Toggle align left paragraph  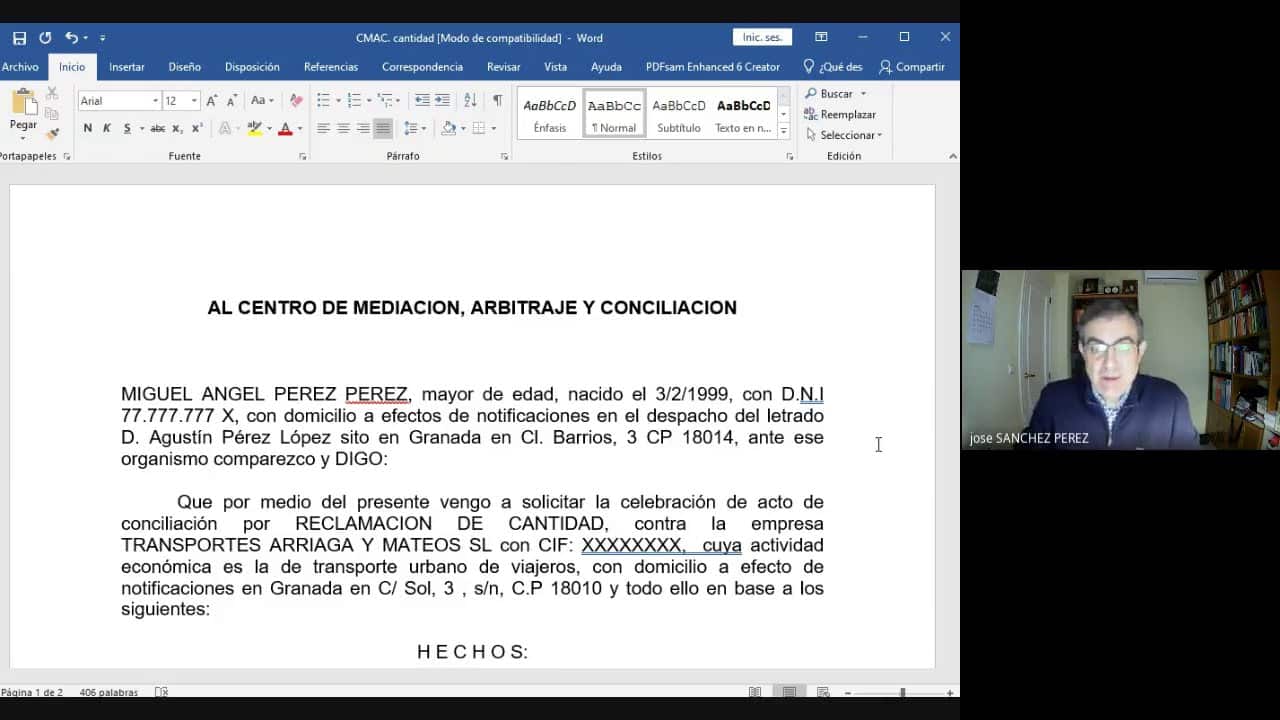323,128
